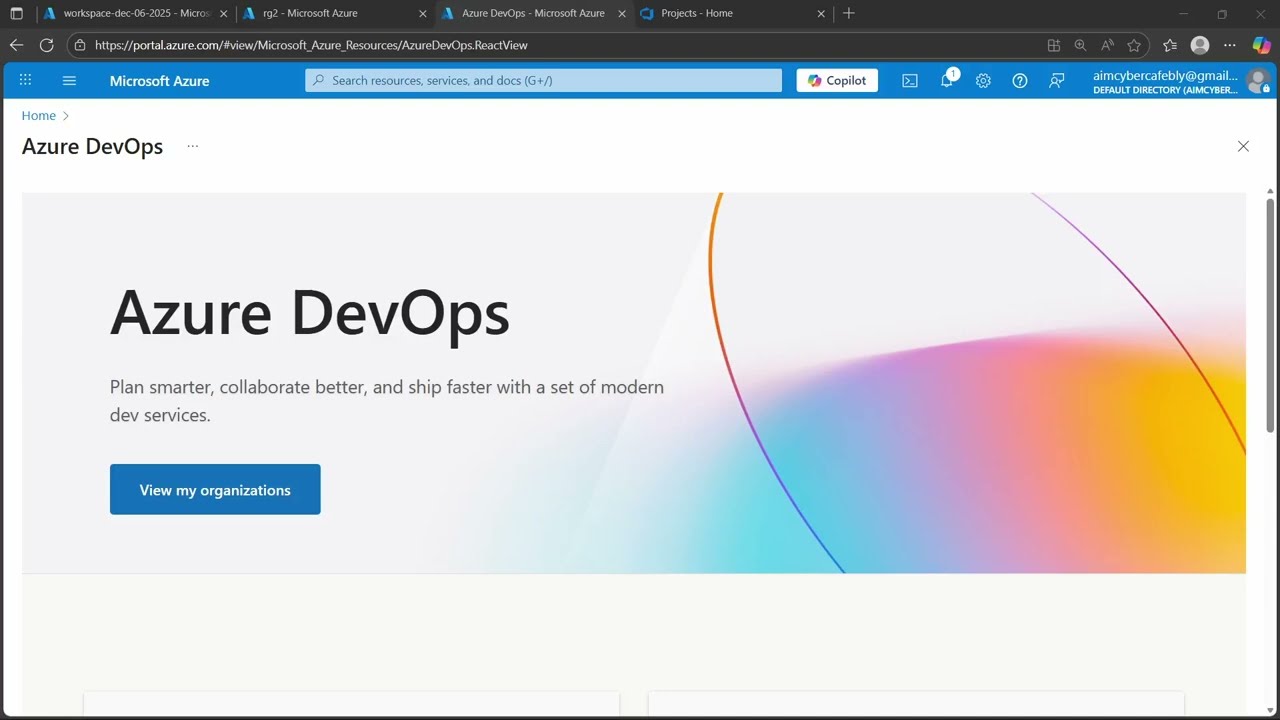
Task: Close the Azure DevOps blade
Action: click(1243, 146)
